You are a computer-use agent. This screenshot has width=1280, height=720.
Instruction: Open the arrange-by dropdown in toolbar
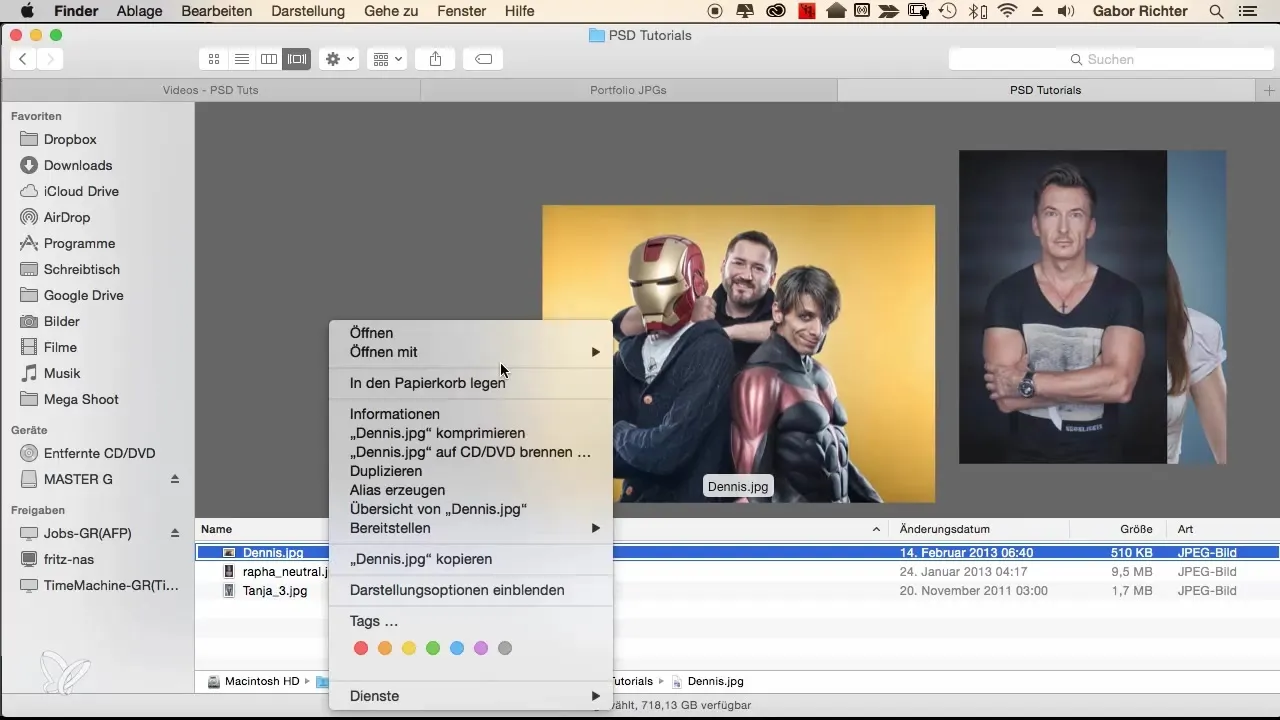pyautogui.click(x=387, y=59)
